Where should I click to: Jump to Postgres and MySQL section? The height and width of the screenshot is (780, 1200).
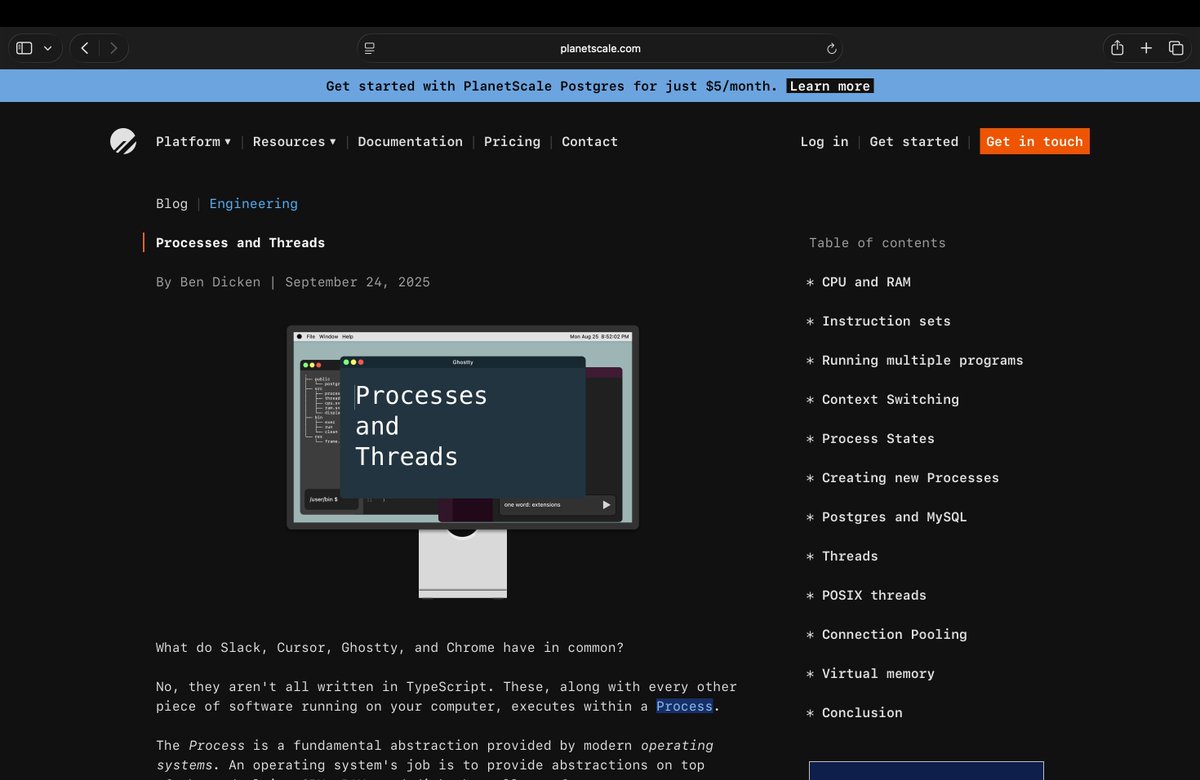[894, 517]
